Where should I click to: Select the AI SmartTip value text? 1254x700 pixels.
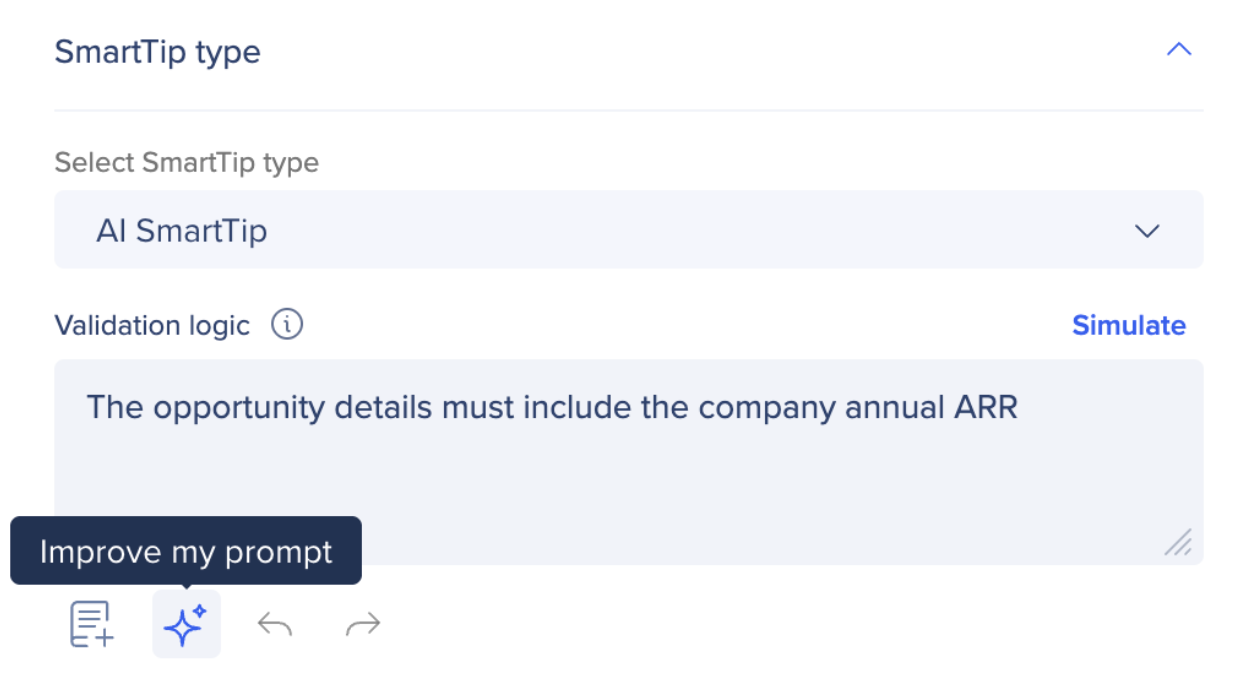click(x=182, y=231)
